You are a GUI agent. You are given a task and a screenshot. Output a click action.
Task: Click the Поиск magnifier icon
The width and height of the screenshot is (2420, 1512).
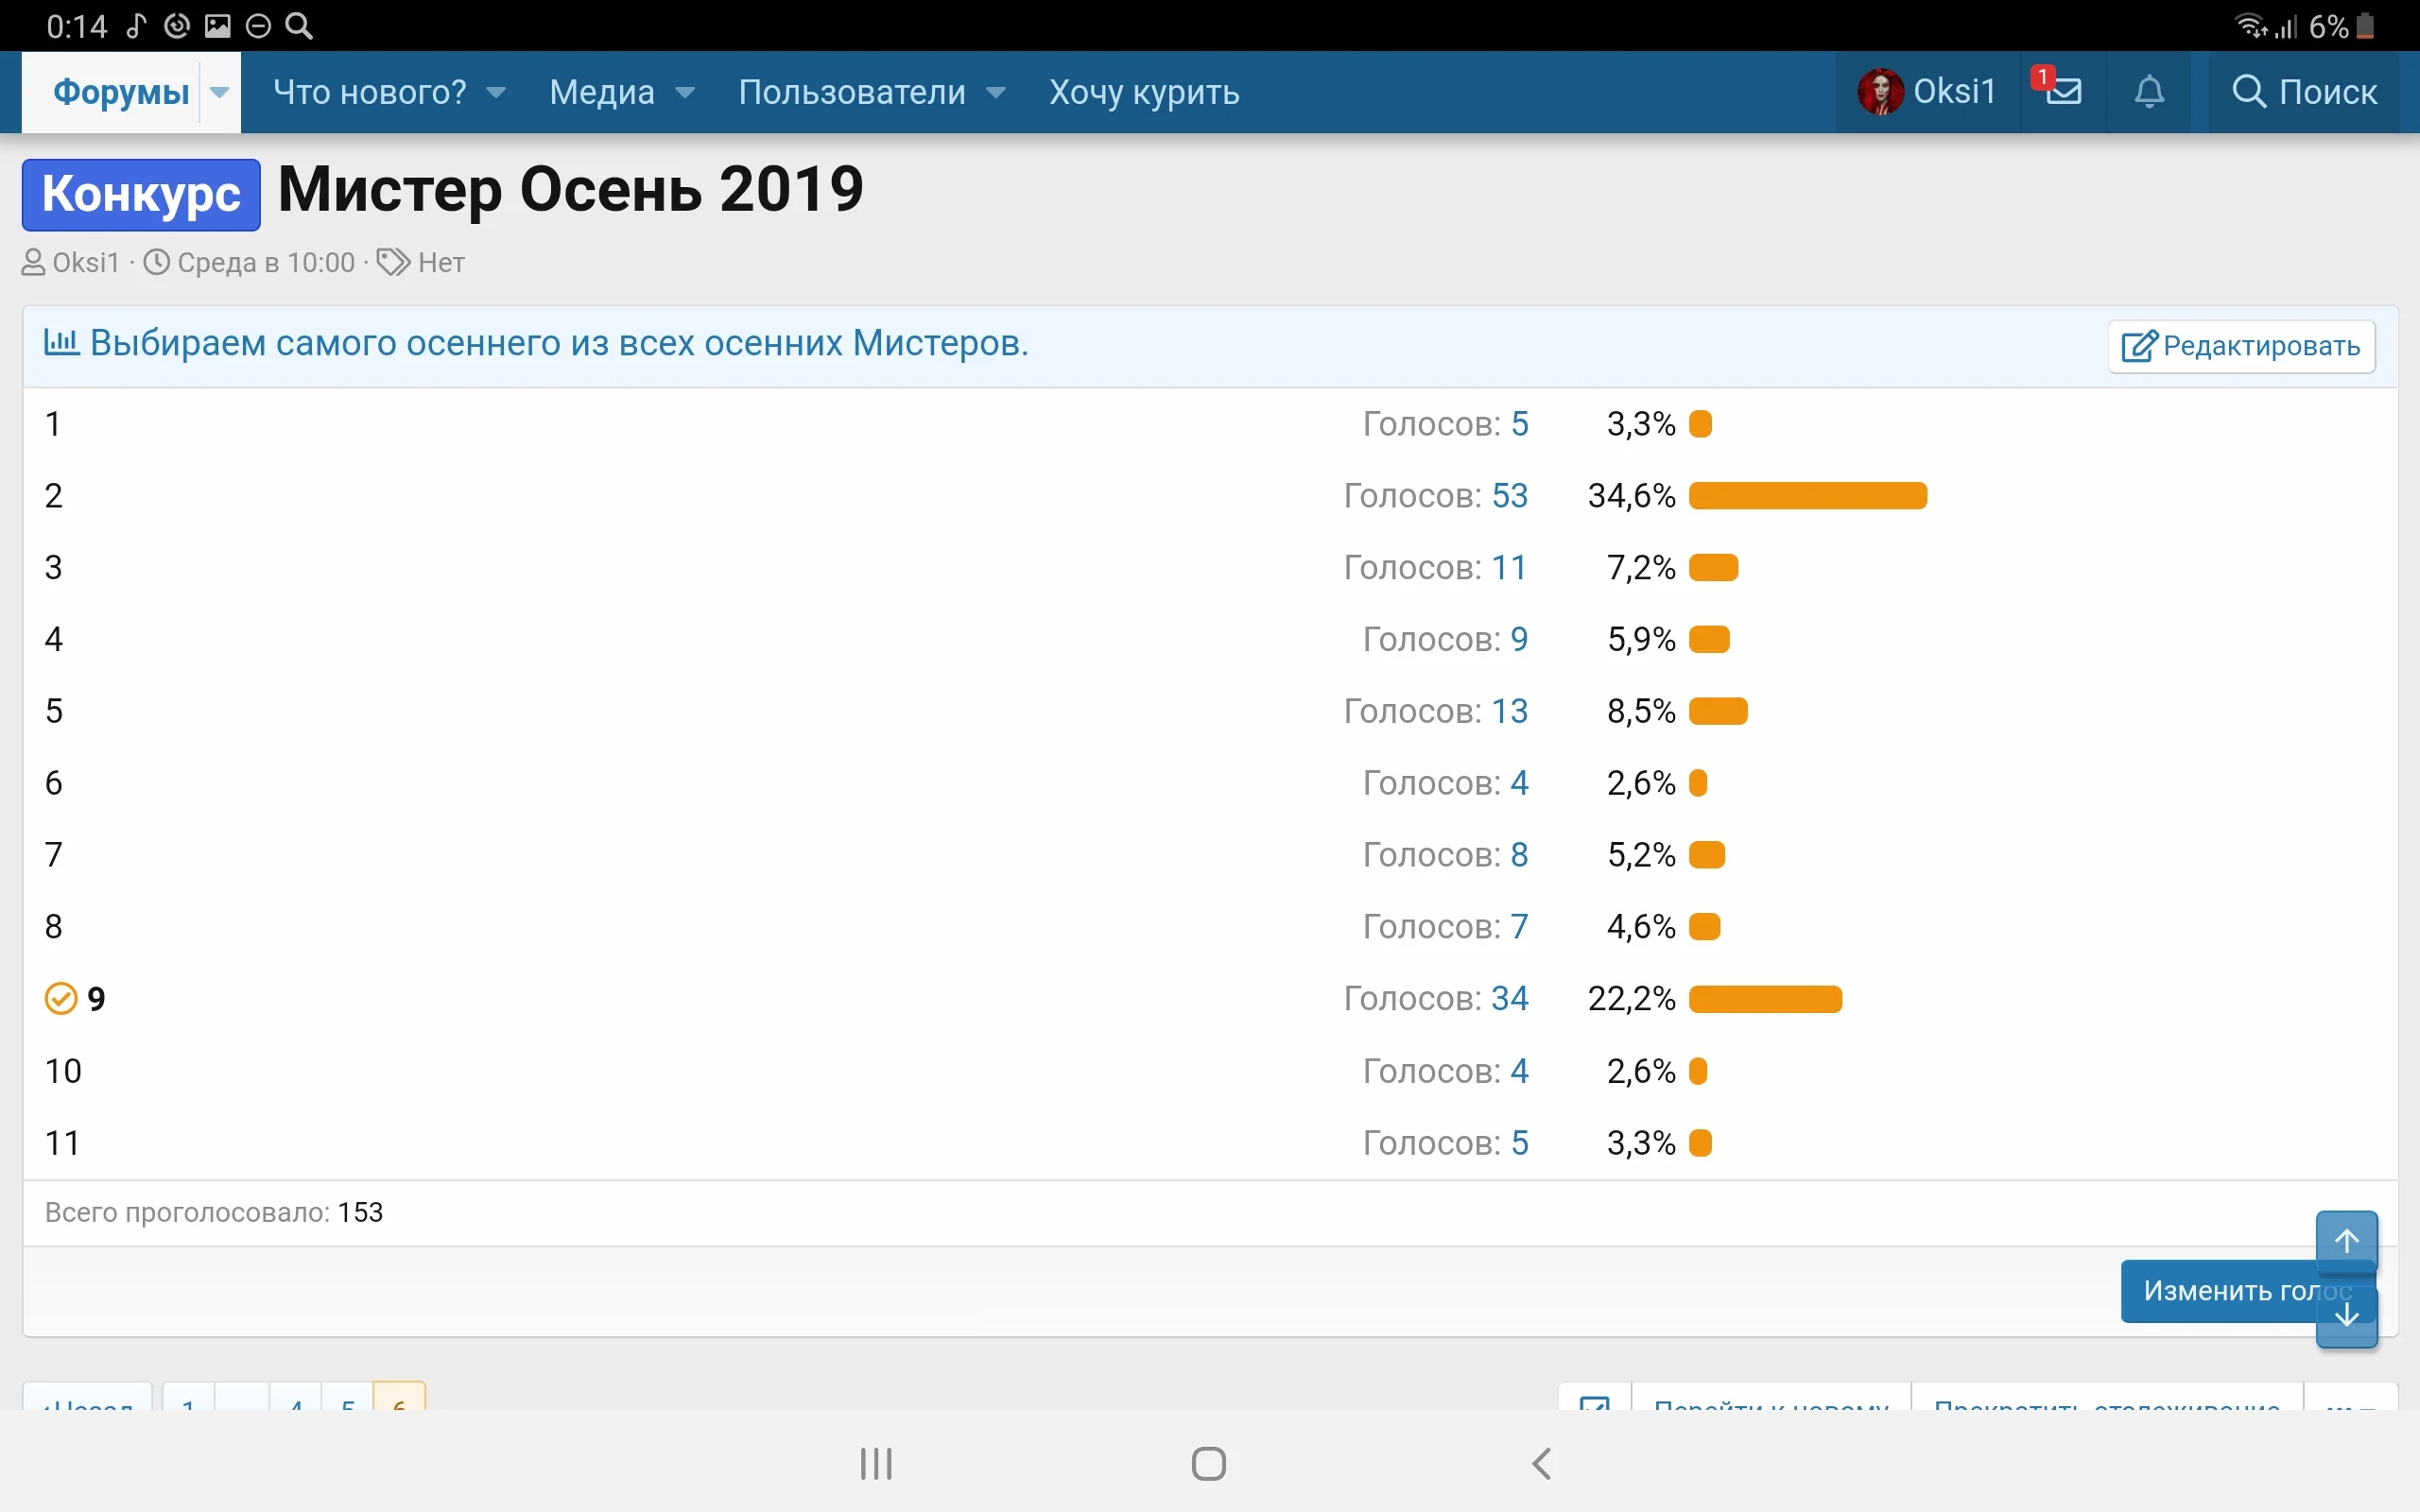pyautogui.click(x=2247, y=91)
